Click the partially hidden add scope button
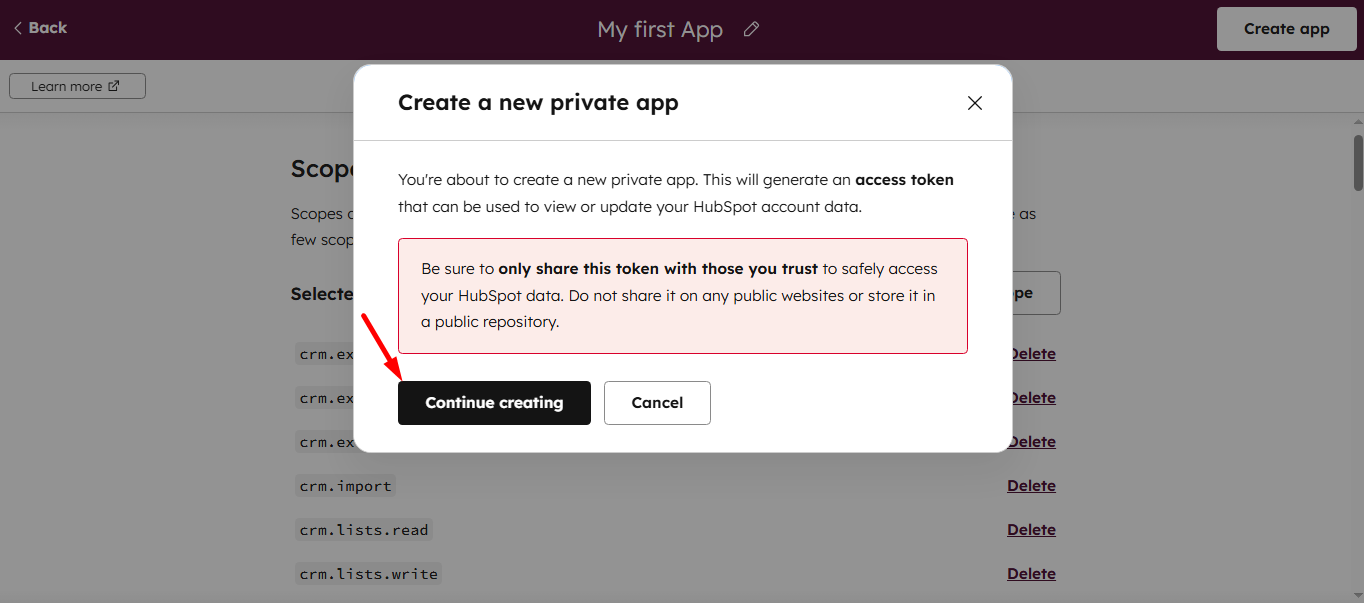 tap(1036, 293)
